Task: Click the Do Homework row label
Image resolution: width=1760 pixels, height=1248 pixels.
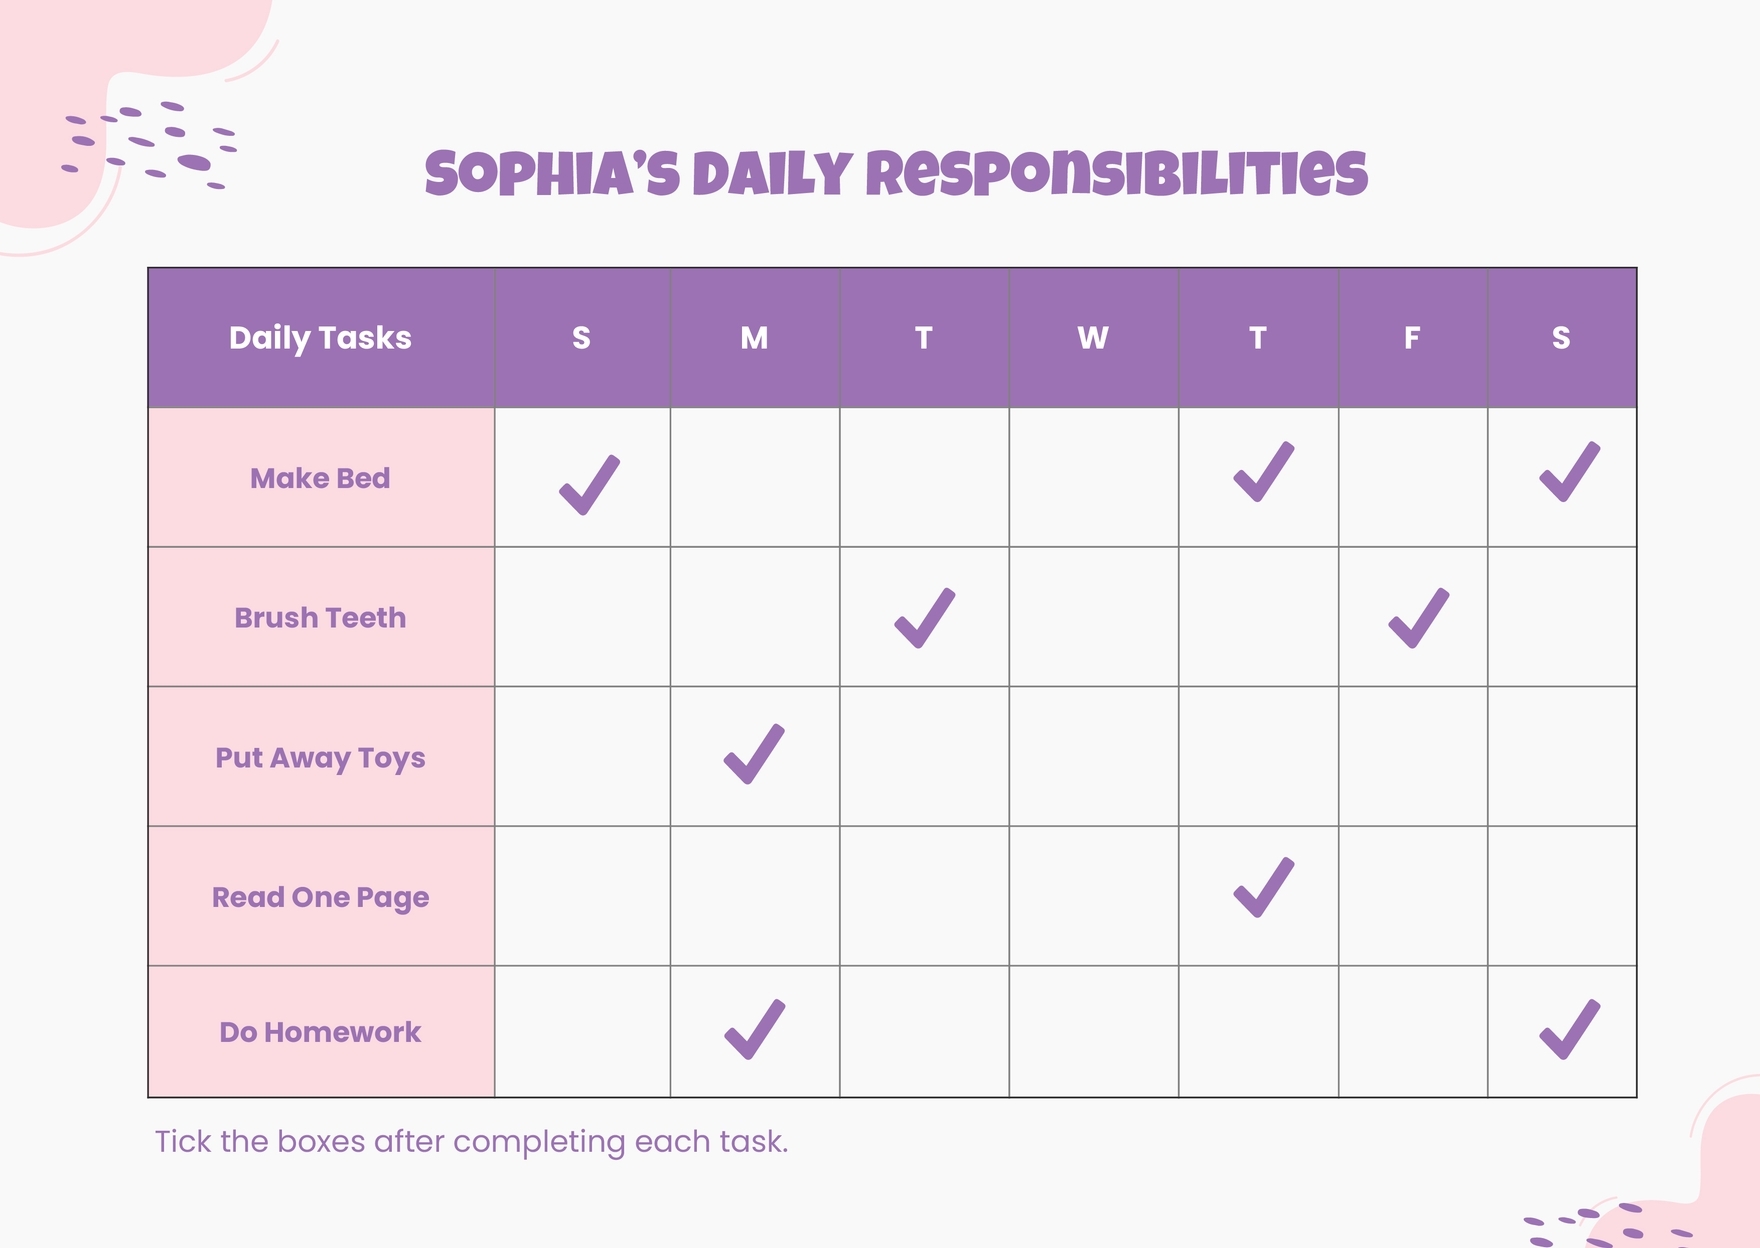Action: tap(320, 1032)
